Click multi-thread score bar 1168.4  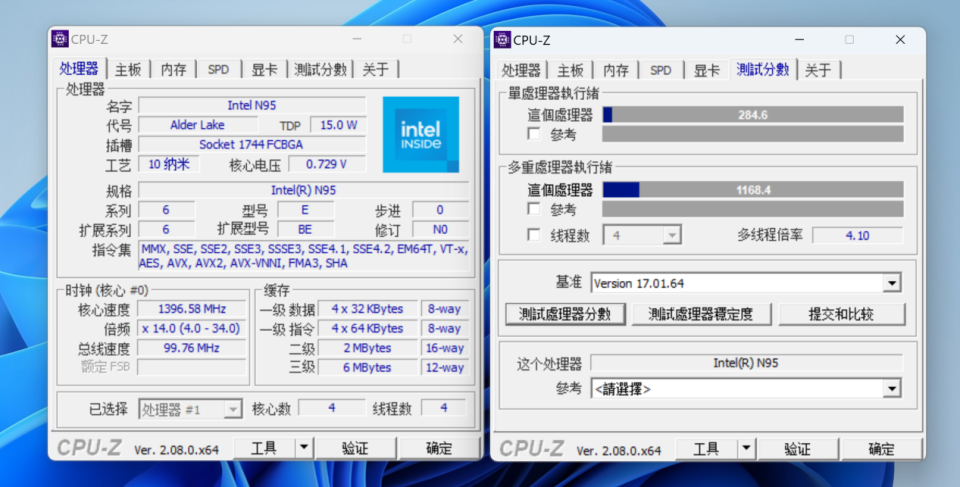point(753,190)
